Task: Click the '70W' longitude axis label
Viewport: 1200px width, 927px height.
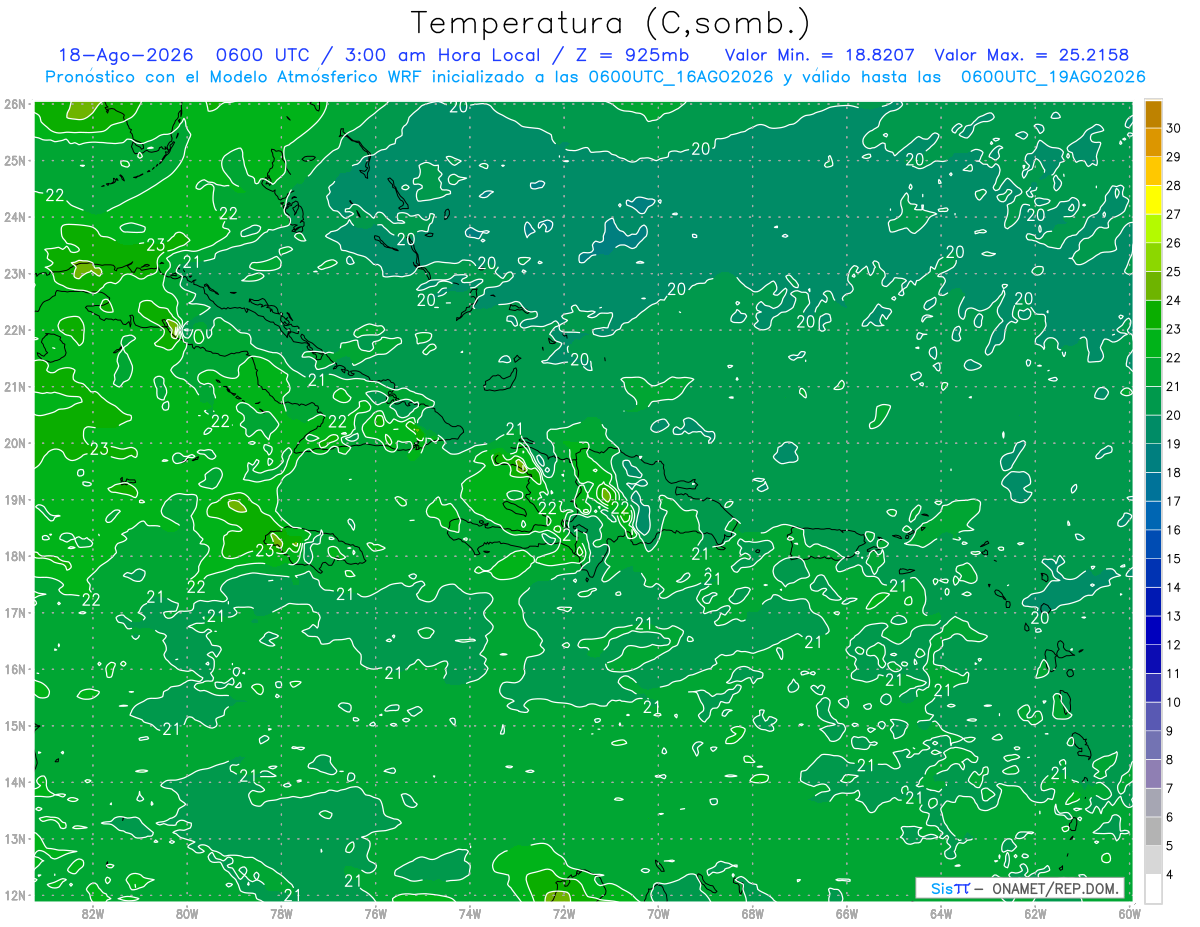Action: [658, 913]
